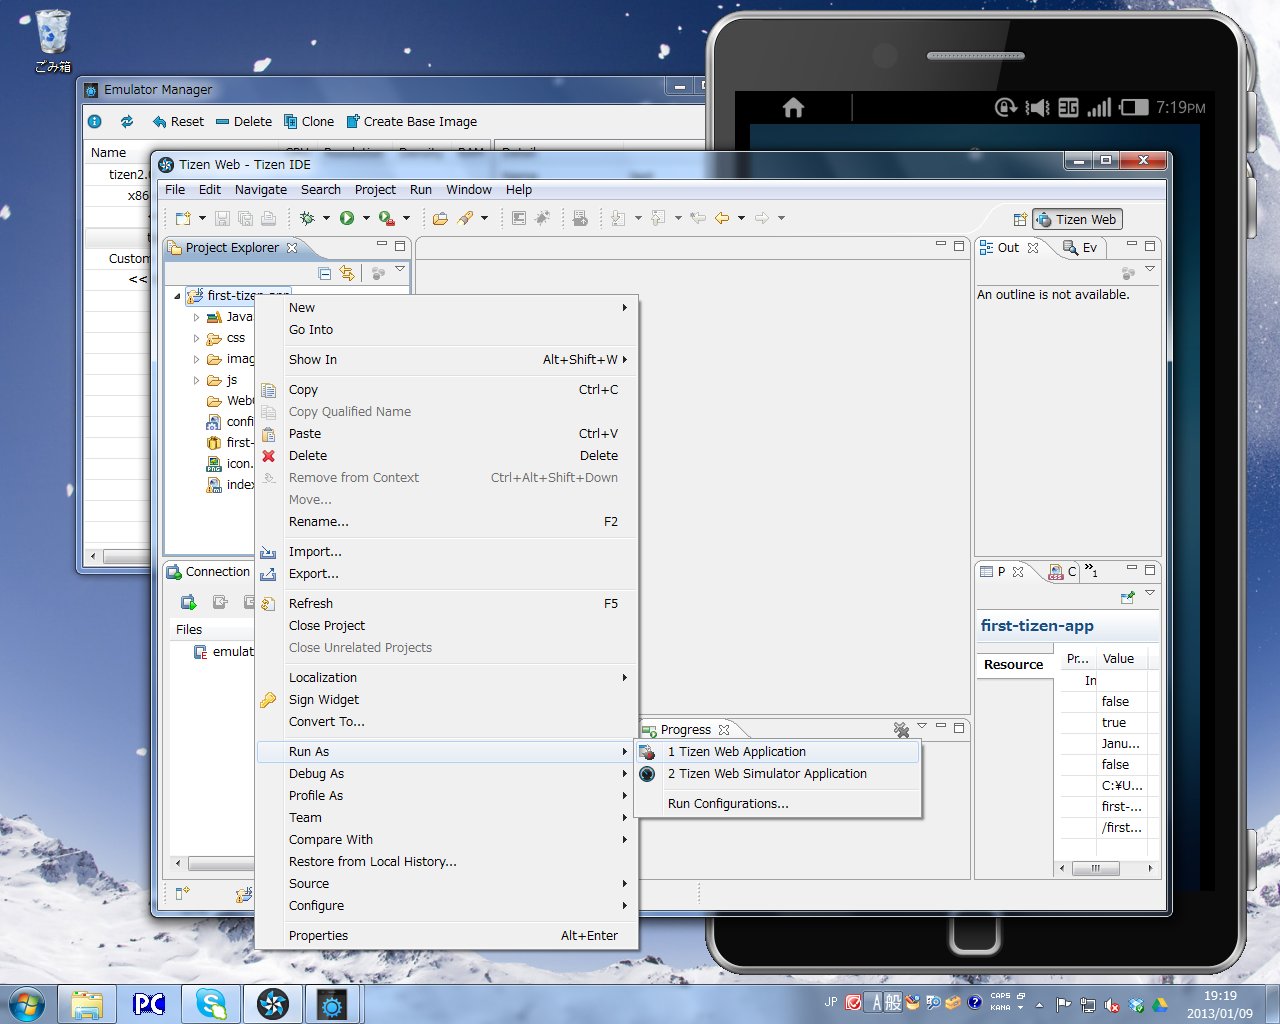Select Run As in context menu
The image size is (1280, 1024).
tap(446, 752)
